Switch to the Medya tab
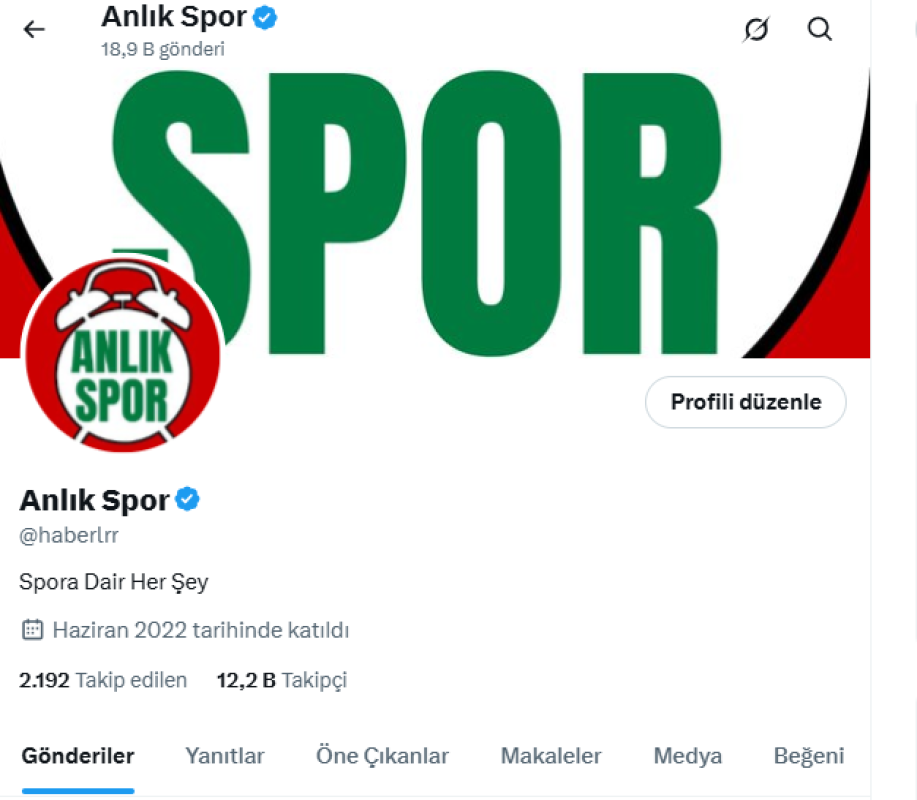This screenshot has height=800, width=917. click(x=688, y=756)
